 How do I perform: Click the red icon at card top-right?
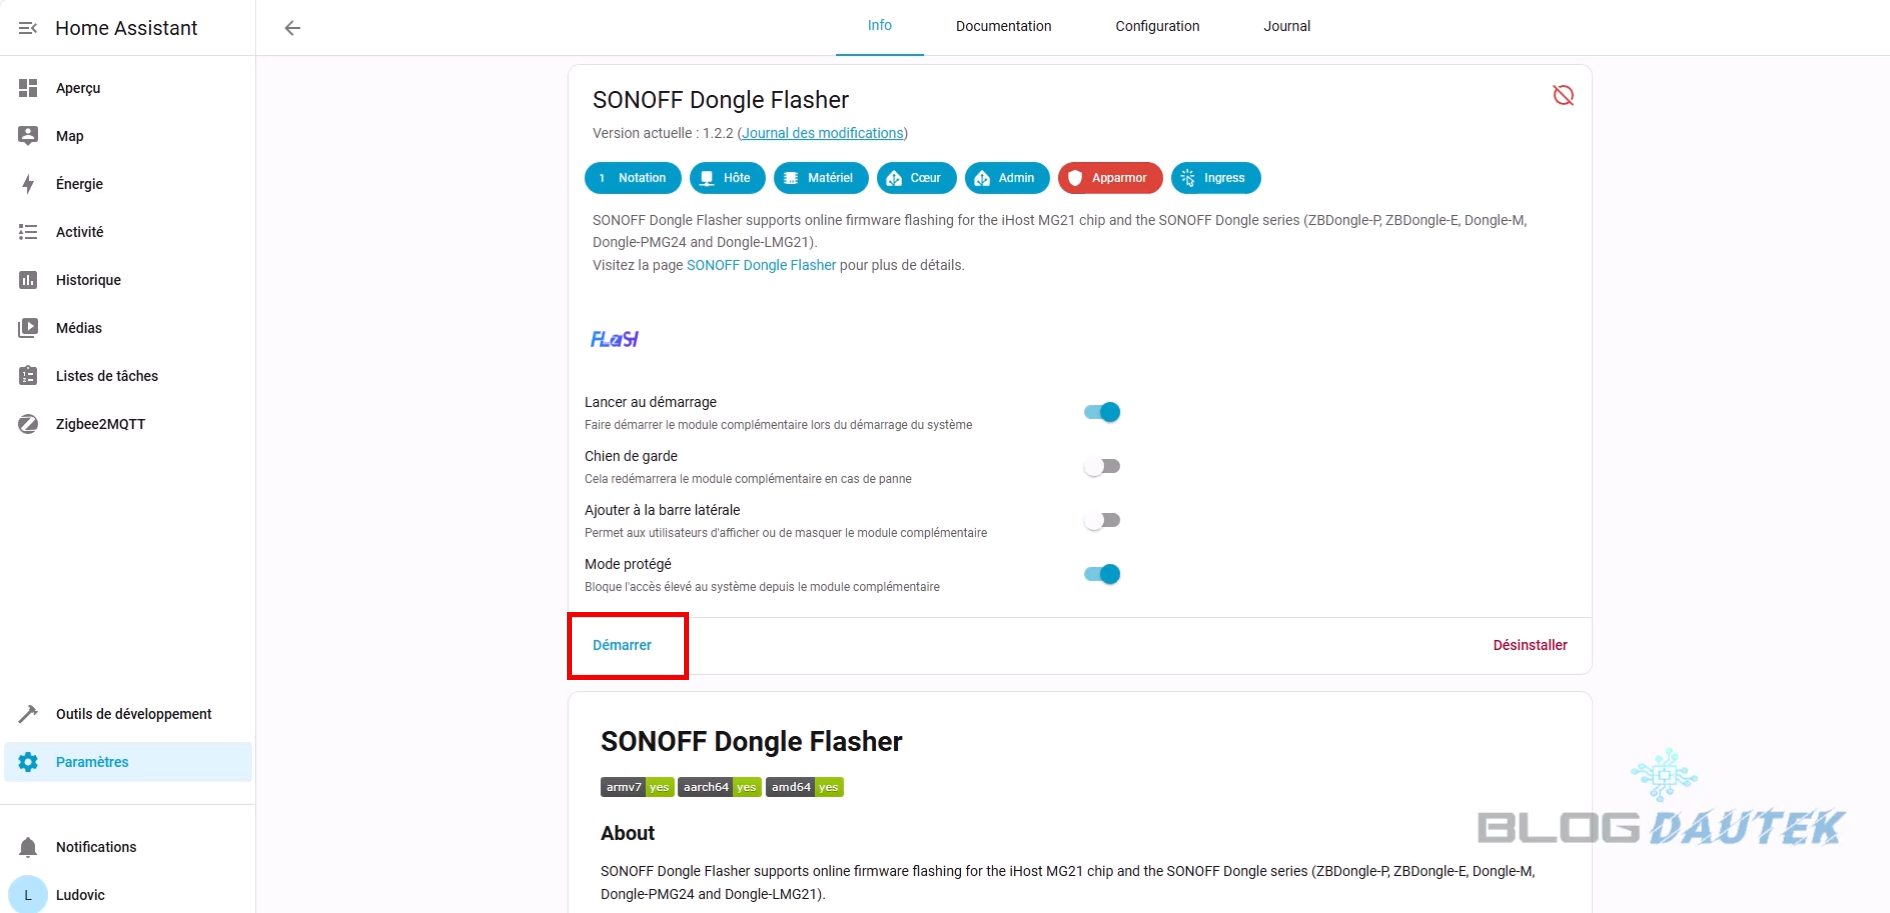1563,95
